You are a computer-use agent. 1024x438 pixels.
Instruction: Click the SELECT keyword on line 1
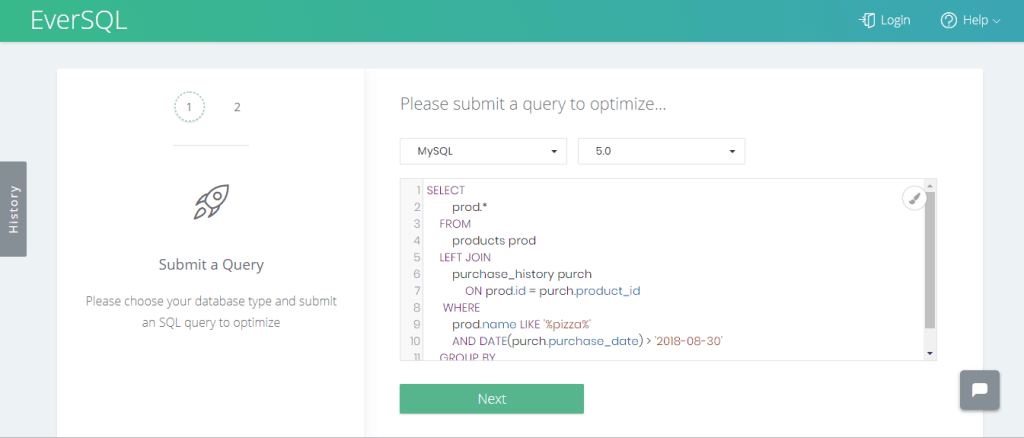coord(445,190)
